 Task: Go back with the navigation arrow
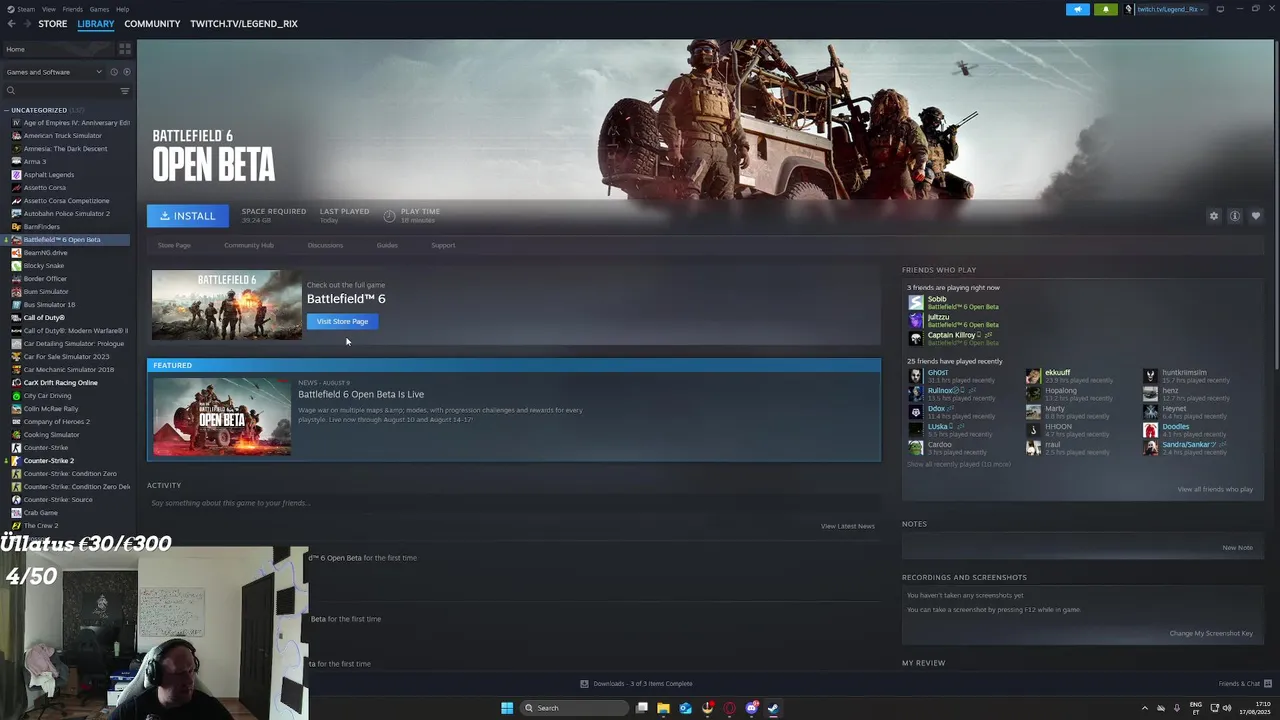12,24
